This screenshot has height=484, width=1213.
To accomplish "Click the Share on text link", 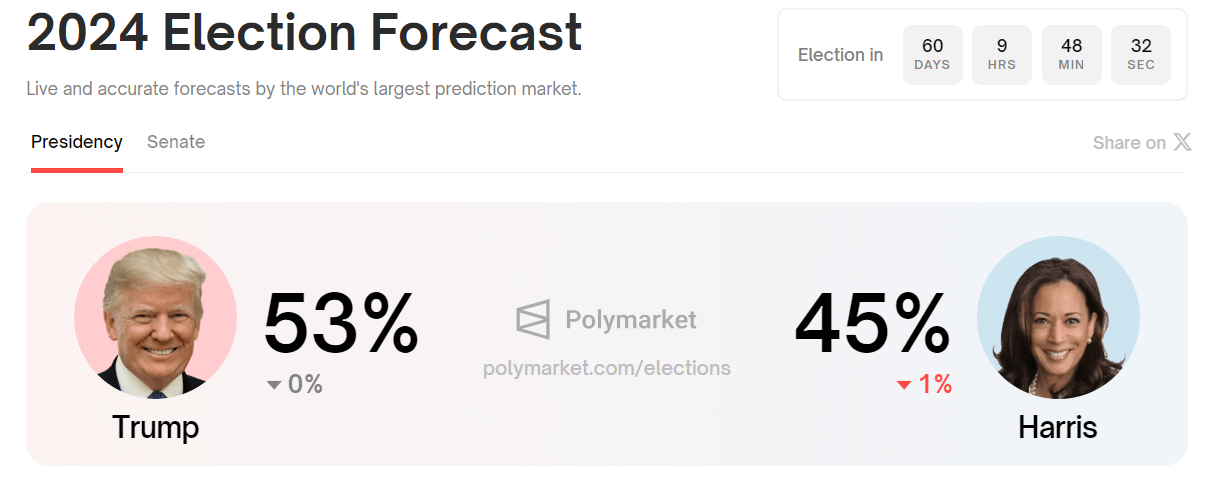I will (x=1129, y=143).
